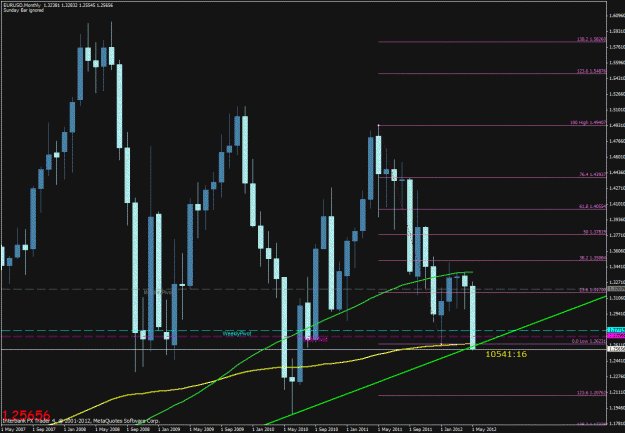Click the '1 May 2009' date label
The image size is (625, 433).
coord(201,429)
